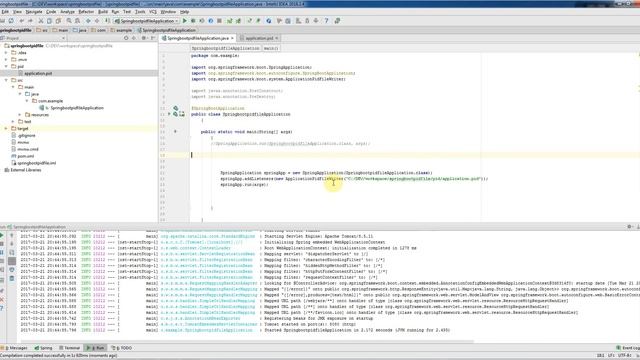The height and width of the screenshot is (360, 640).
Task: Select application.pid file in project tree
Action: point(38,73)
